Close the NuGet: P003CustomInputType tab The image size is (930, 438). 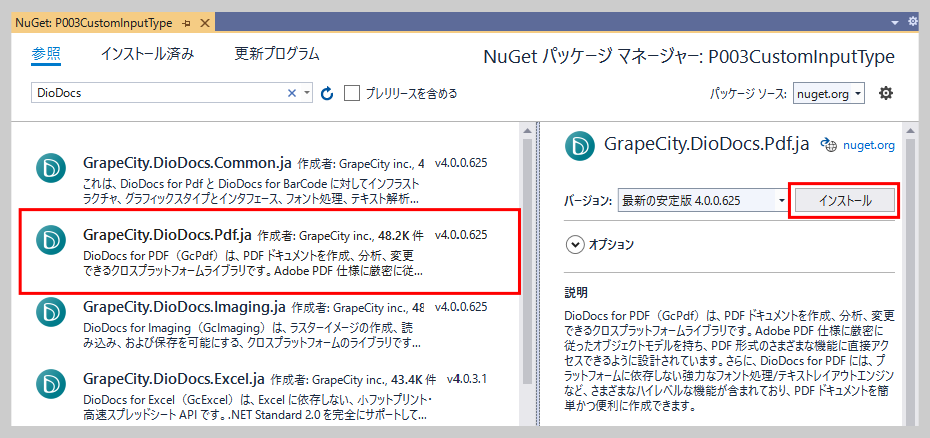click(205, 23)
